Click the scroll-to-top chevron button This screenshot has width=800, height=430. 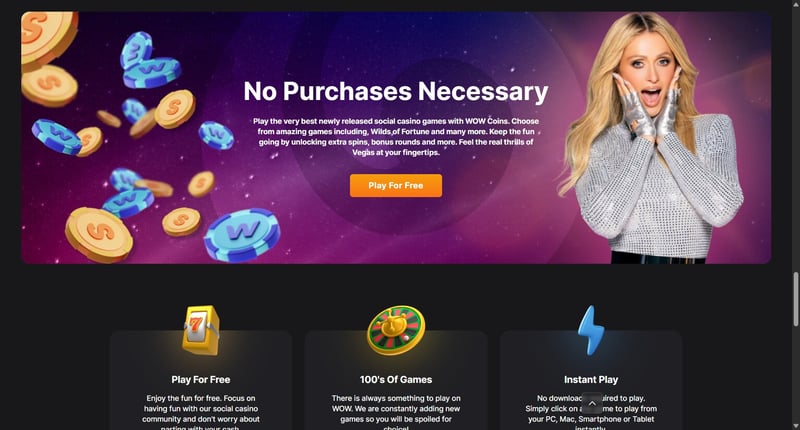592,403
